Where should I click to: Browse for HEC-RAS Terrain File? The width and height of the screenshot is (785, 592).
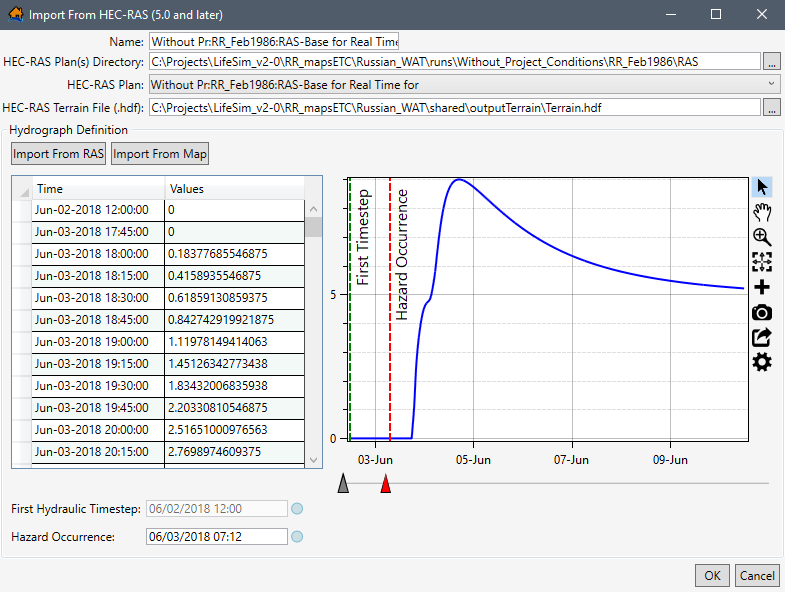771,108
